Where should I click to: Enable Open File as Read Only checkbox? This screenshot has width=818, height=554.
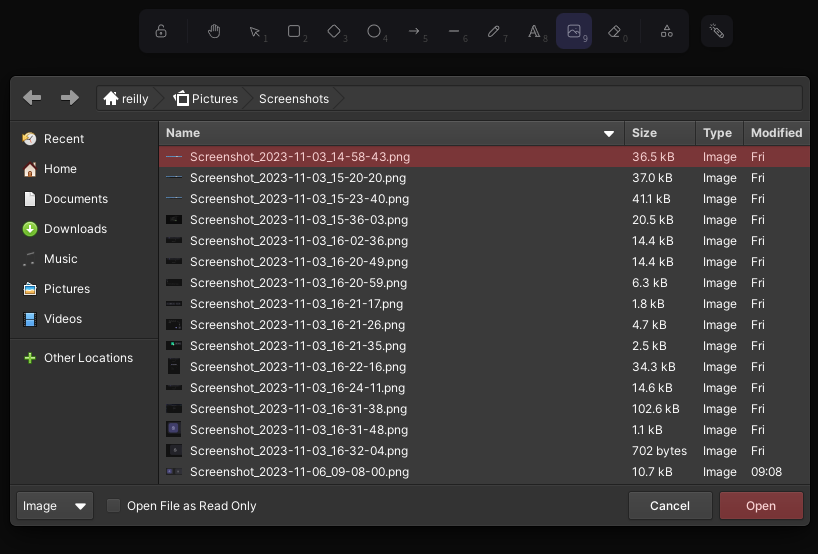click(113, 505)
